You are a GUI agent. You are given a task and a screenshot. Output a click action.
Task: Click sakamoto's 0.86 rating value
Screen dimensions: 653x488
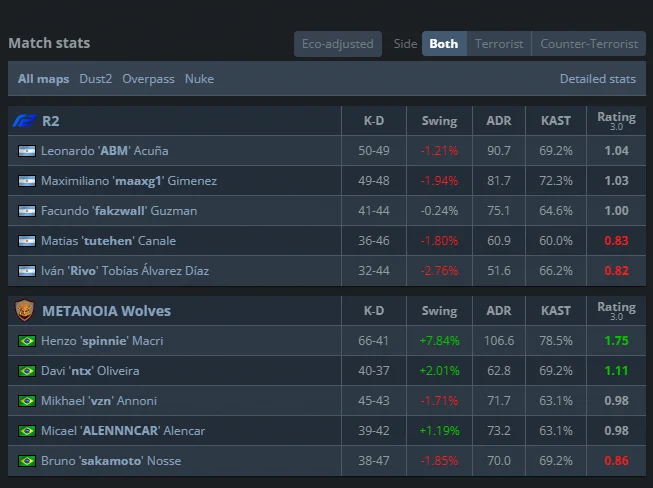(616, 461)
